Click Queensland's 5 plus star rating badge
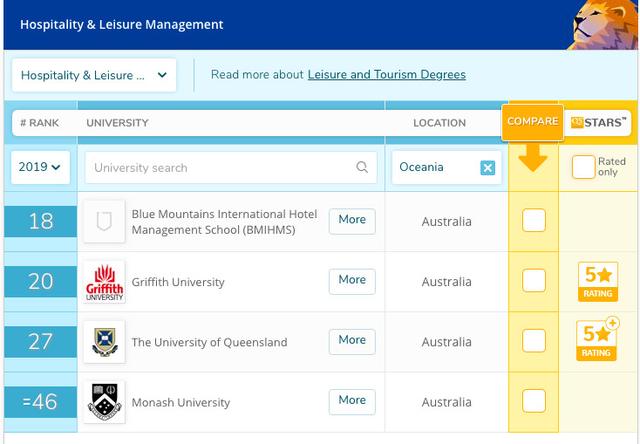This screenshot has width=640, height=444. click(597, 340)
